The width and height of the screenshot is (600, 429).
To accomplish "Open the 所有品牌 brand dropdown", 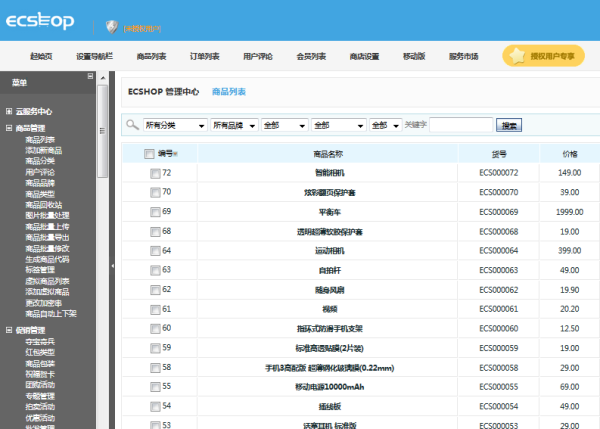I will click(233, 125).
